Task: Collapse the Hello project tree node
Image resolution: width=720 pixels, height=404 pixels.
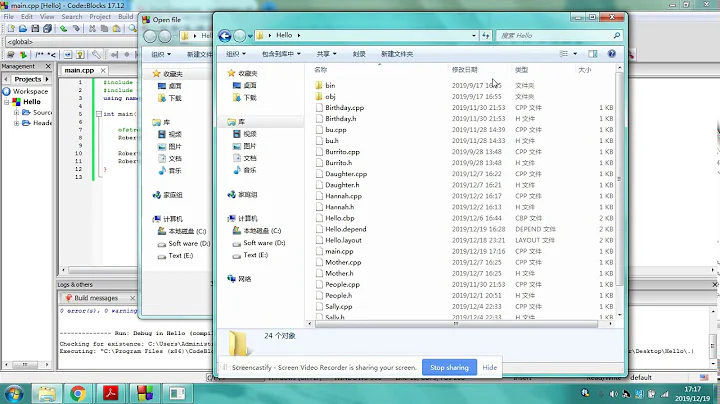Action: [7, 102]
